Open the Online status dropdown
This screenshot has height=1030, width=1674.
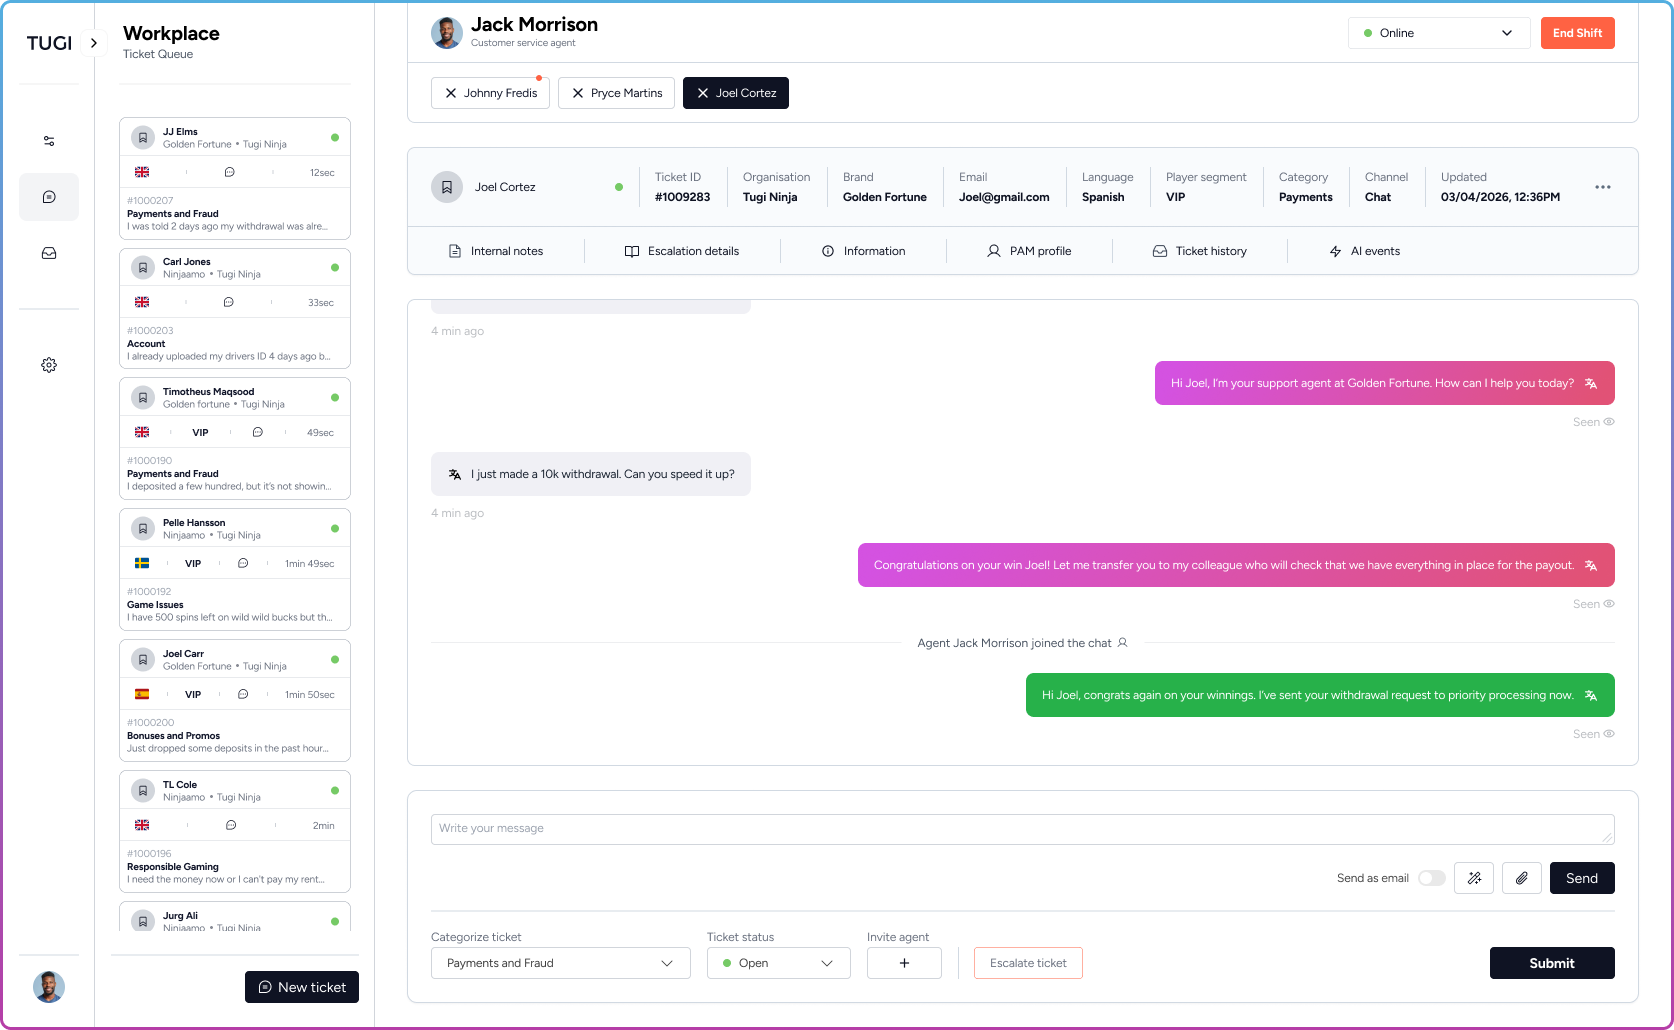tap(1439, 33)
